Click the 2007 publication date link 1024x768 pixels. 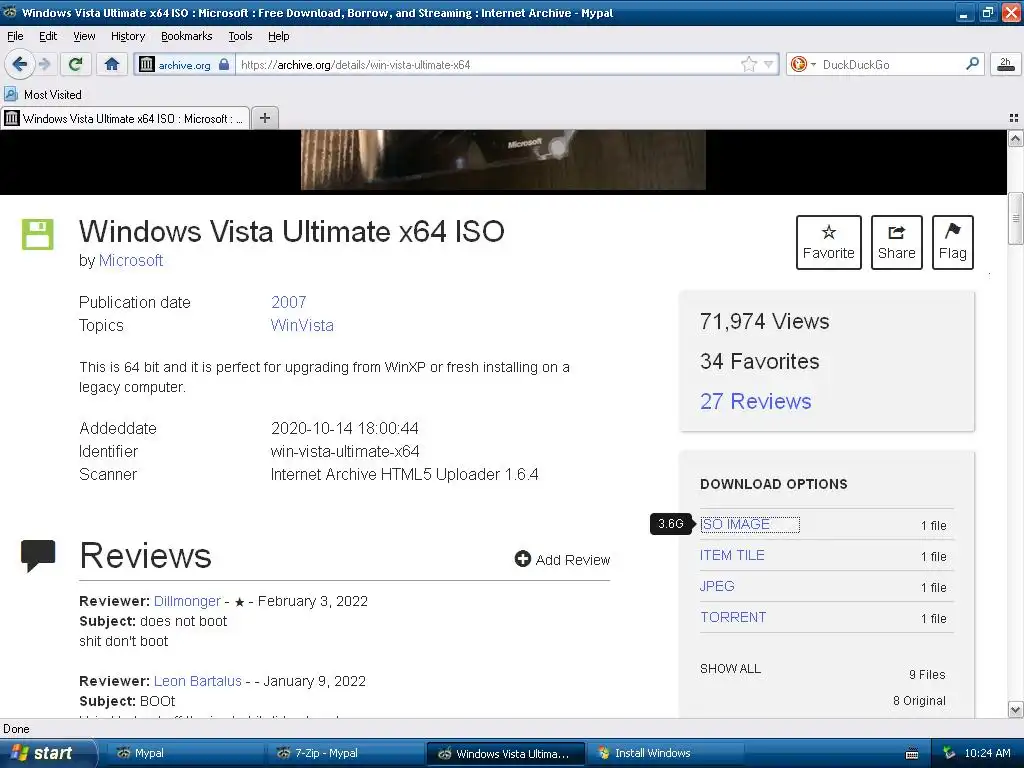288,302
